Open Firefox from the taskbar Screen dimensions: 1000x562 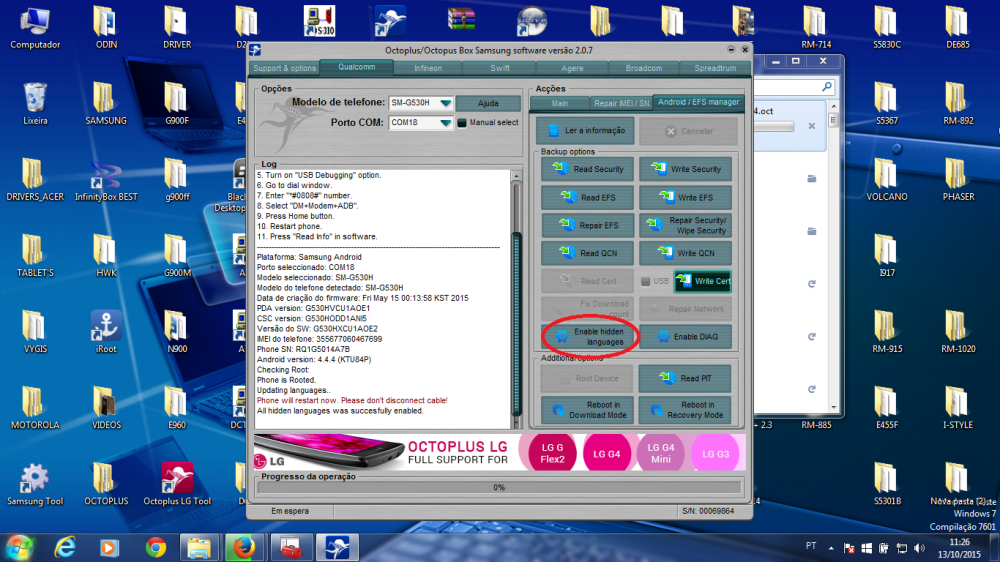[x=244, y=548]
